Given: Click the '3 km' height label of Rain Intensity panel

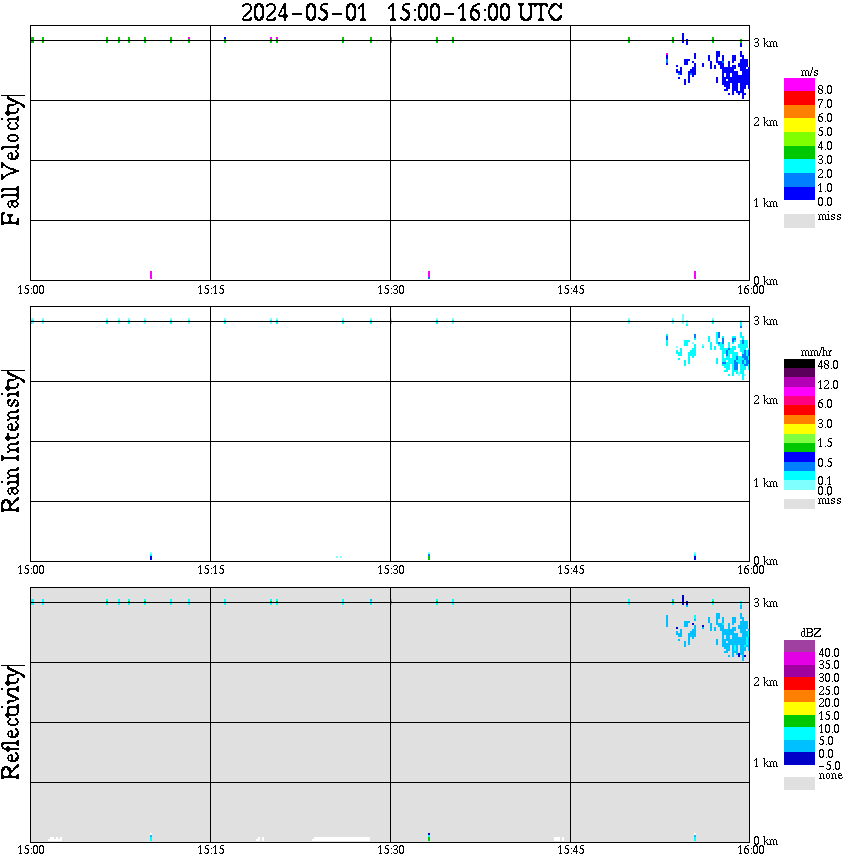Looking at the screenshot, I should pos(765,321).
